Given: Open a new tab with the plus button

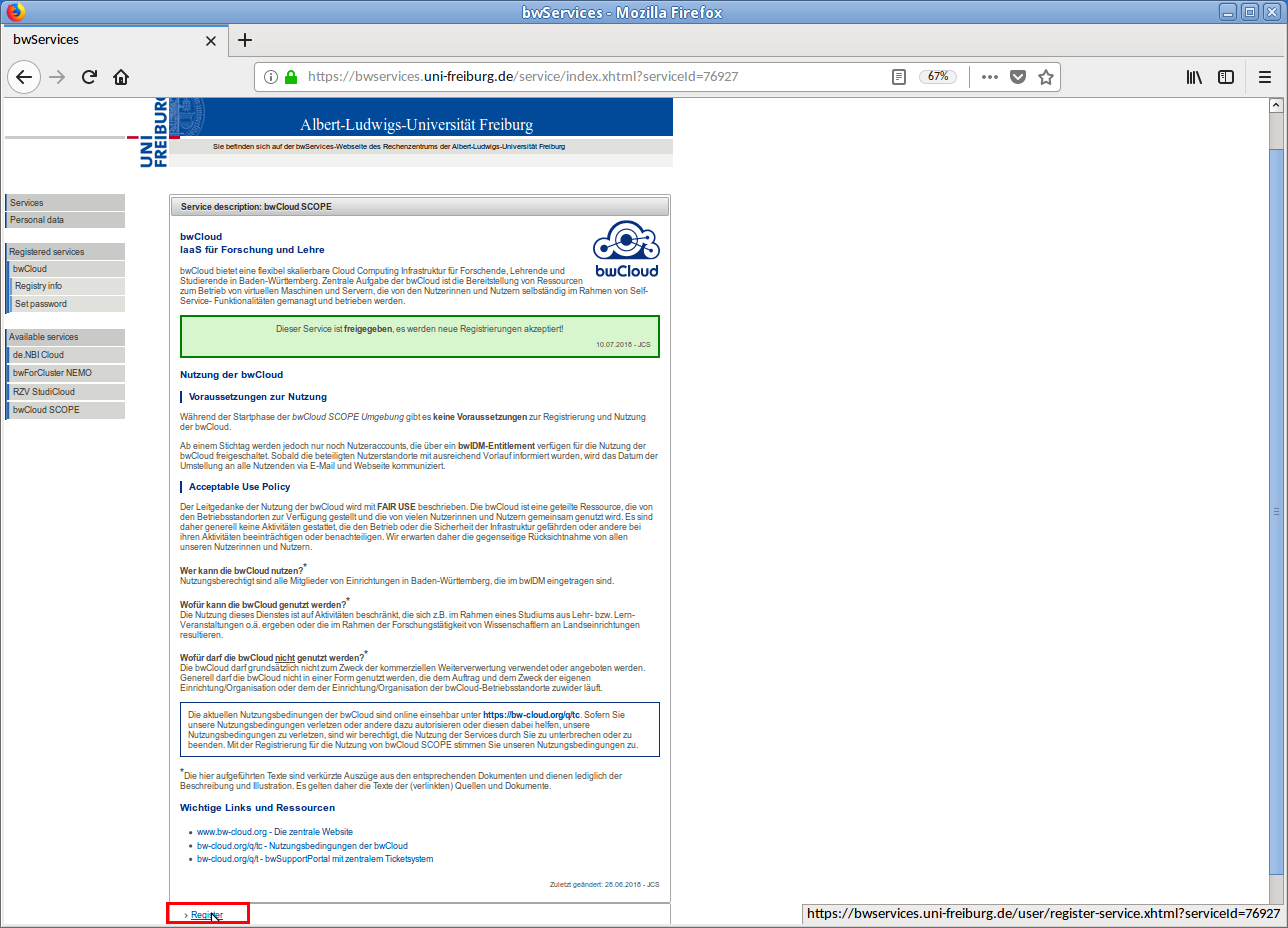Looking at the screenshot, I should (x=245, y=40).
